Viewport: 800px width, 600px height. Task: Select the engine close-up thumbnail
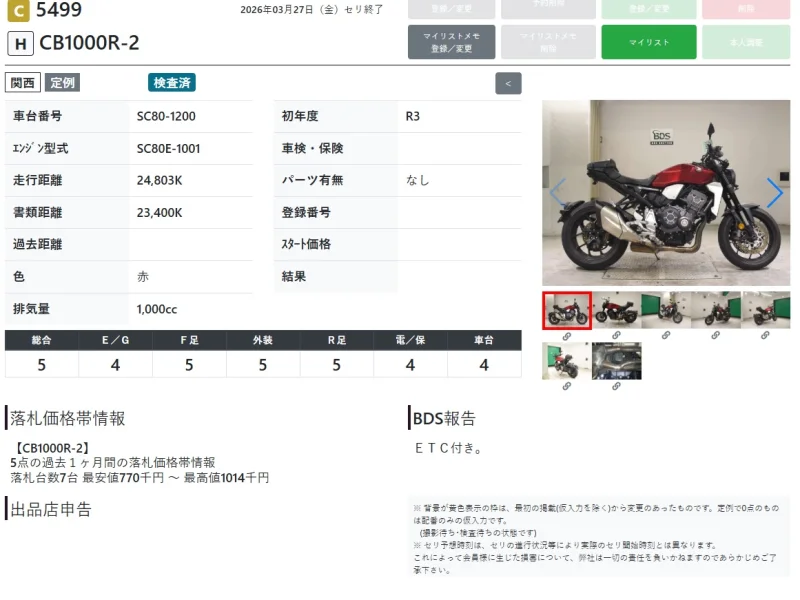pyautogui.click(x=616, y=361)
